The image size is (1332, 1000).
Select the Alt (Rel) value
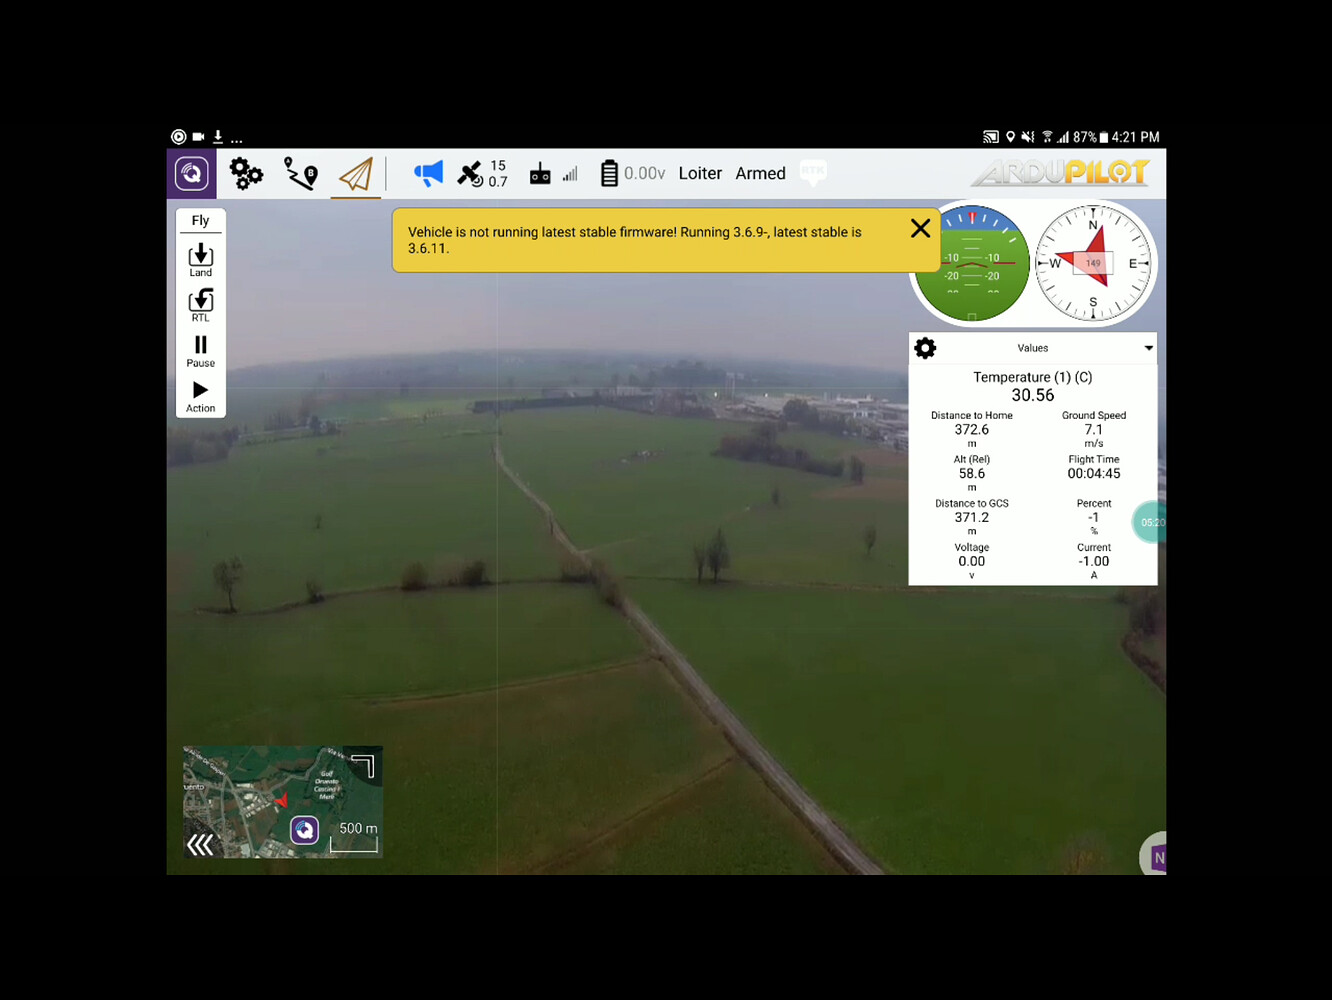(972, 473)
